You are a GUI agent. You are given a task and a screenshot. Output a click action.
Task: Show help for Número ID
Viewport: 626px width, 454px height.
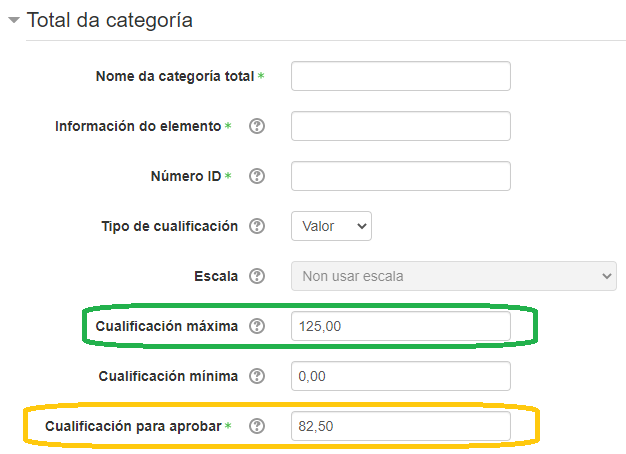click(257, 176)
